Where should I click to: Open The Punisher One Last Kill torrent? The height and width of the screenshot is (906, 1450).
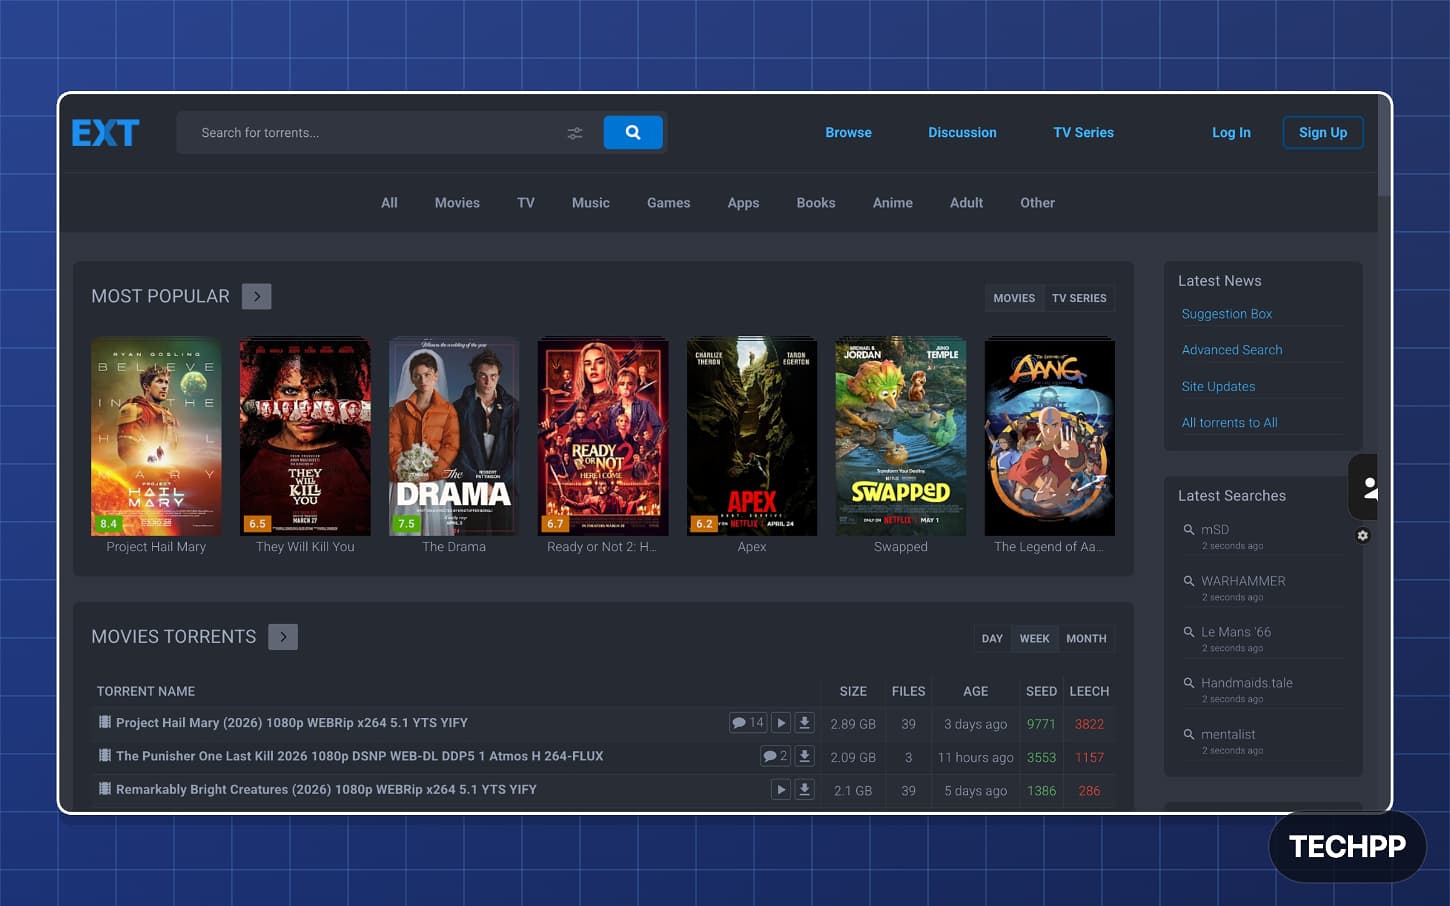point(359,756)
